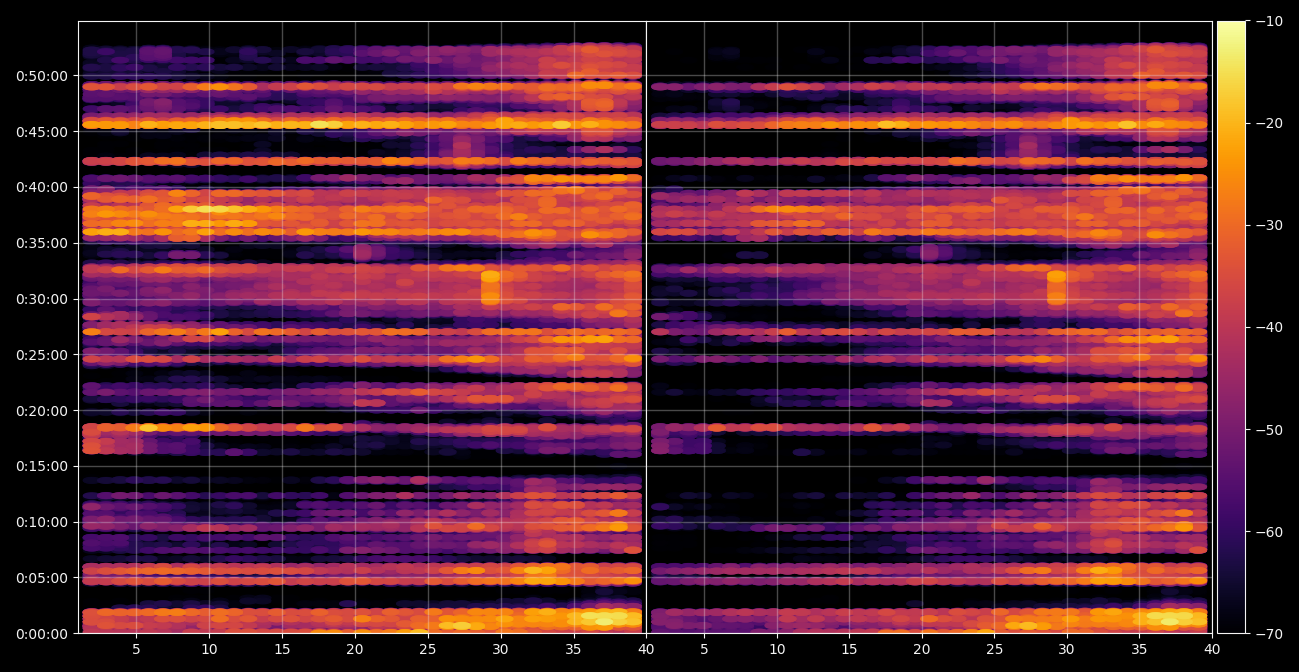Viewport: 1299px width, 672px height.
Task: Click the −70 colorbar tick label
Action: pos(1269,634)
